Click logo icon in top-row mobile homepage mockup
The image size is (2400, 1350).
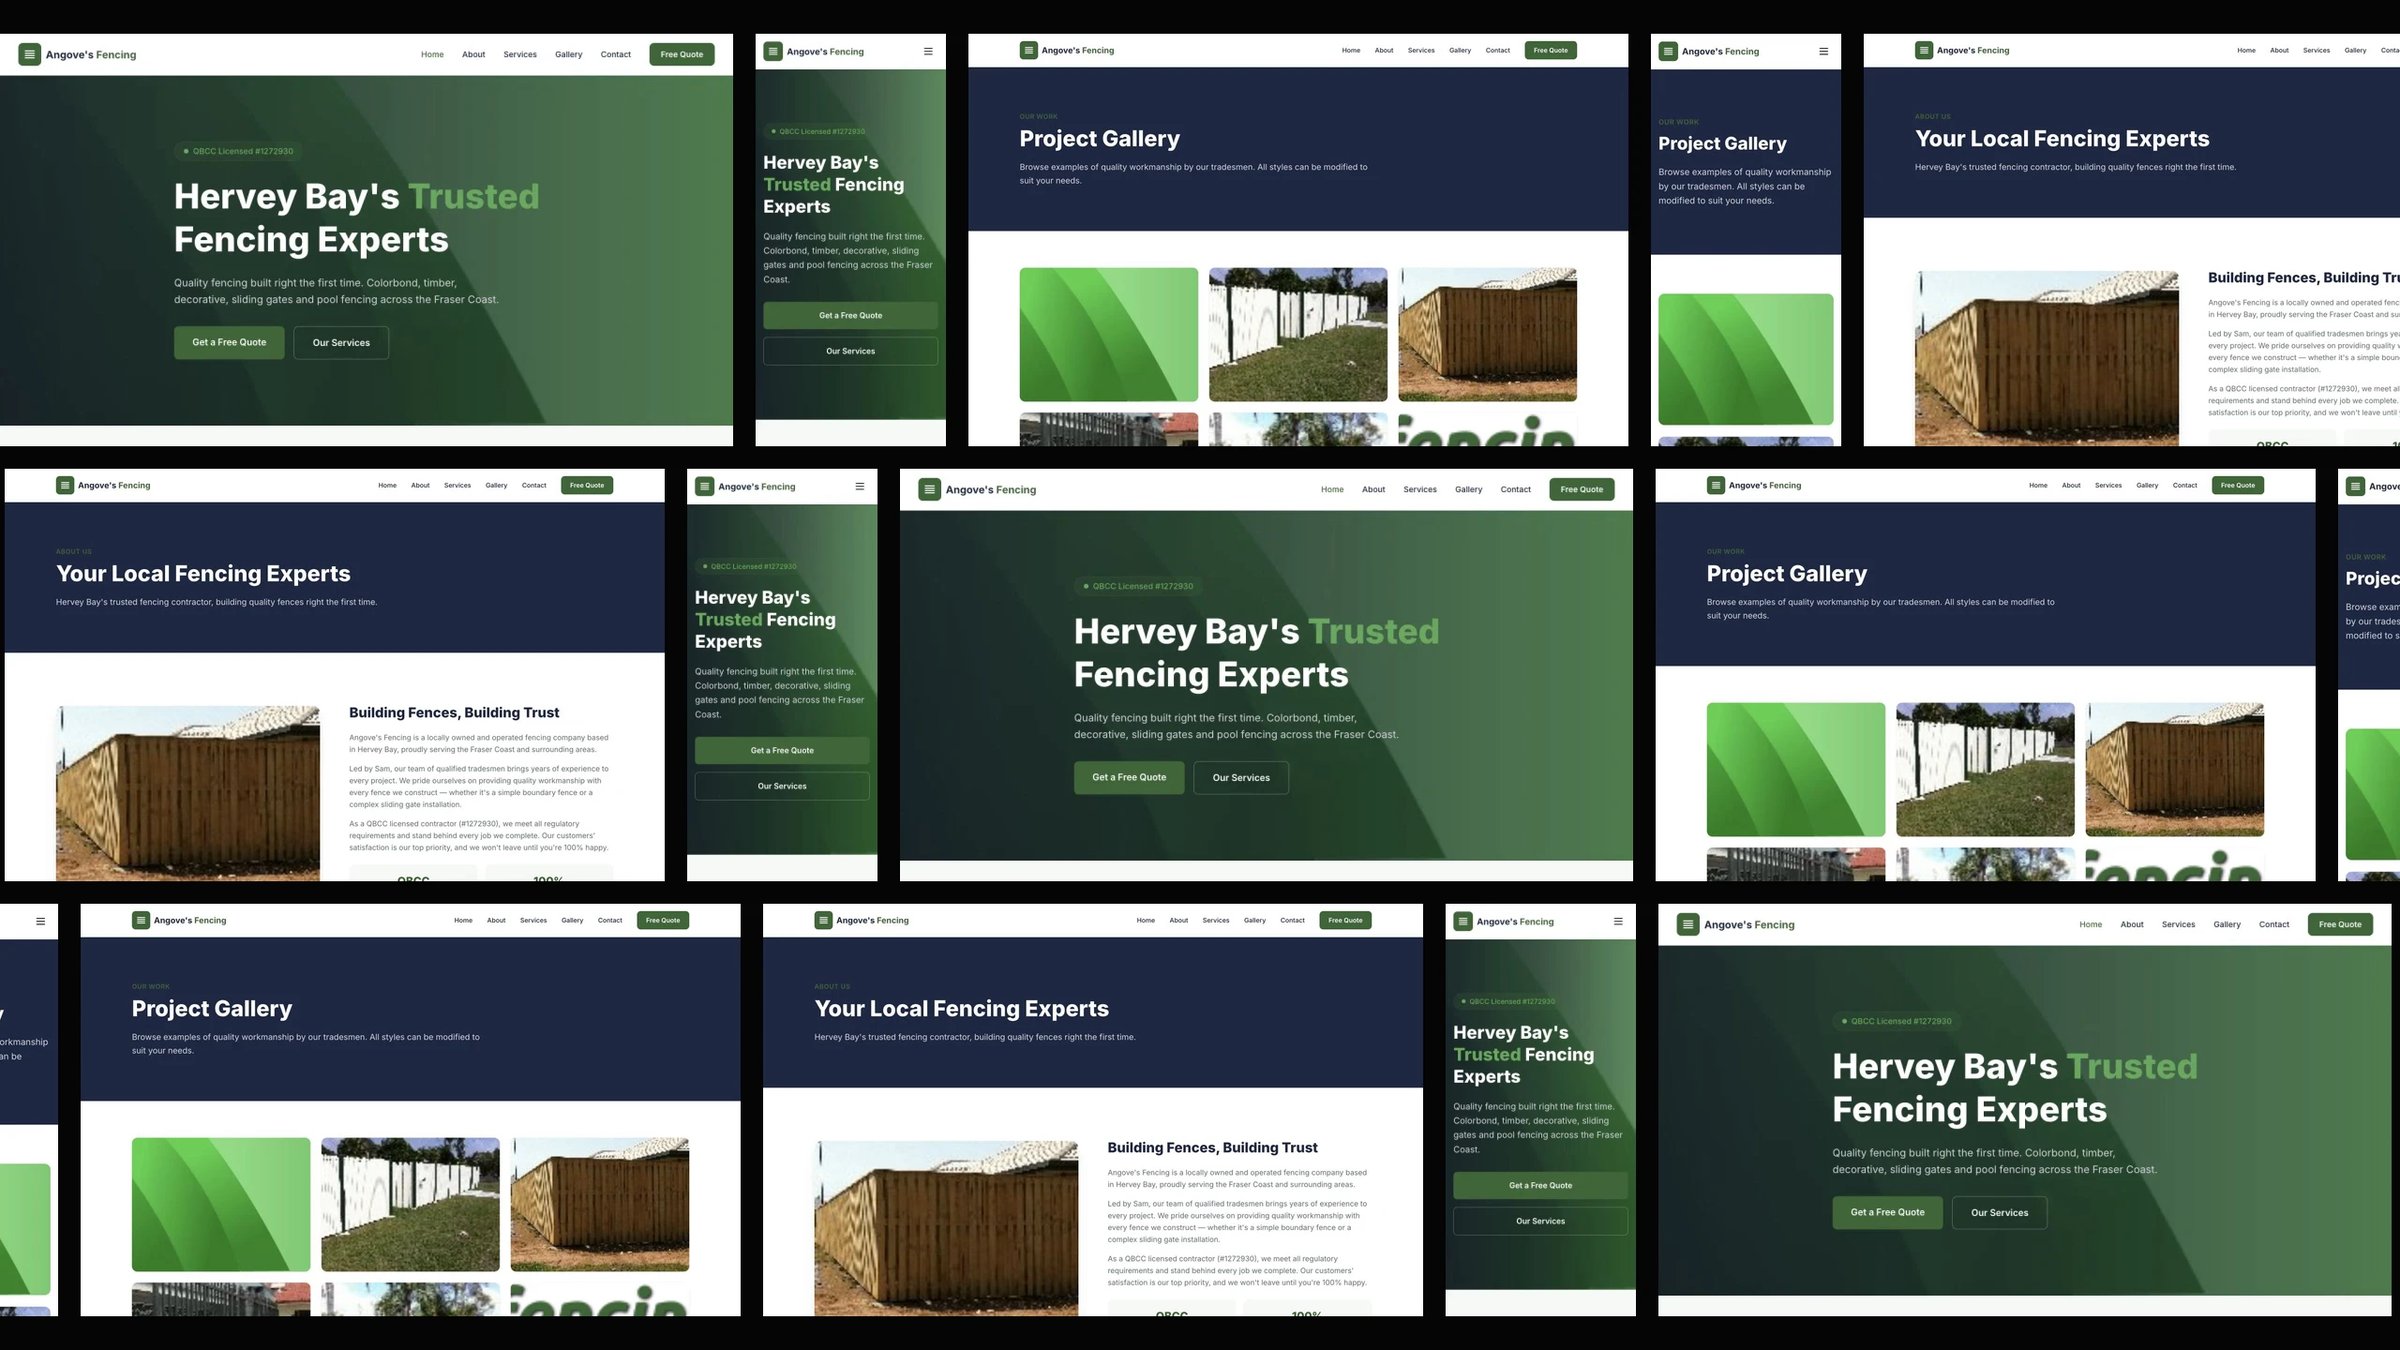(x=773, y=51)
